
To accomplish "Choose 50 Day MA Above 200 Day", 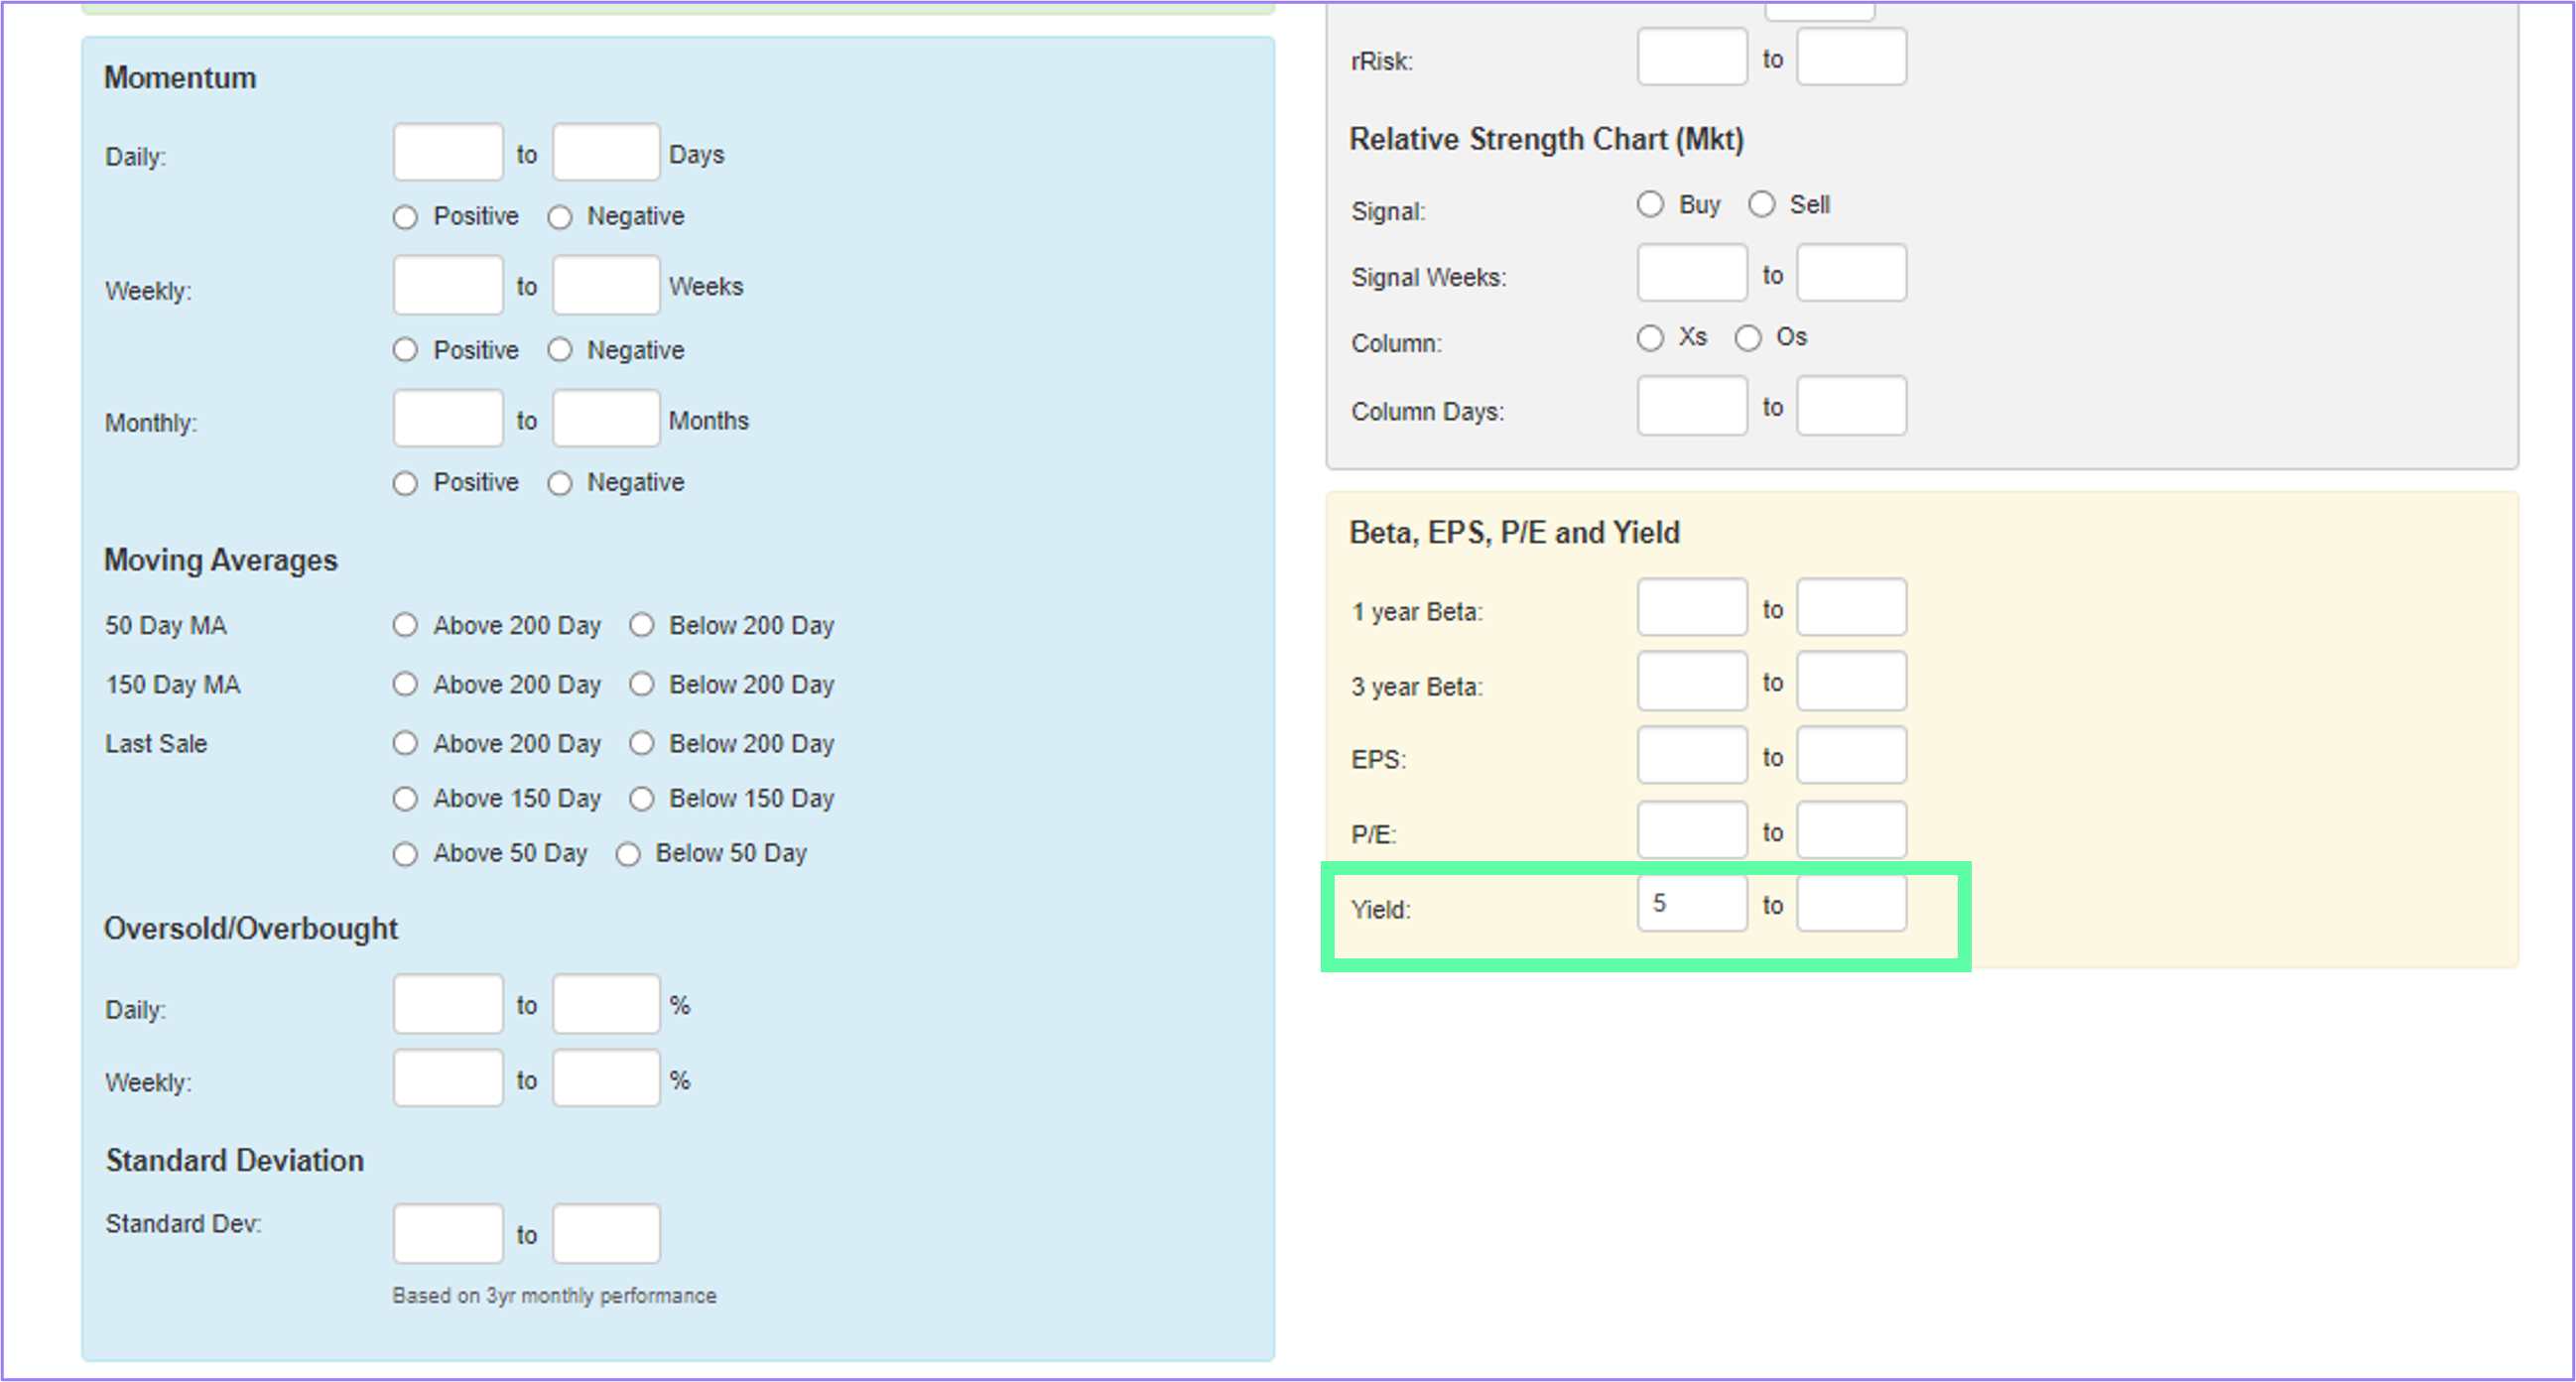I will (x=405, y=625).
